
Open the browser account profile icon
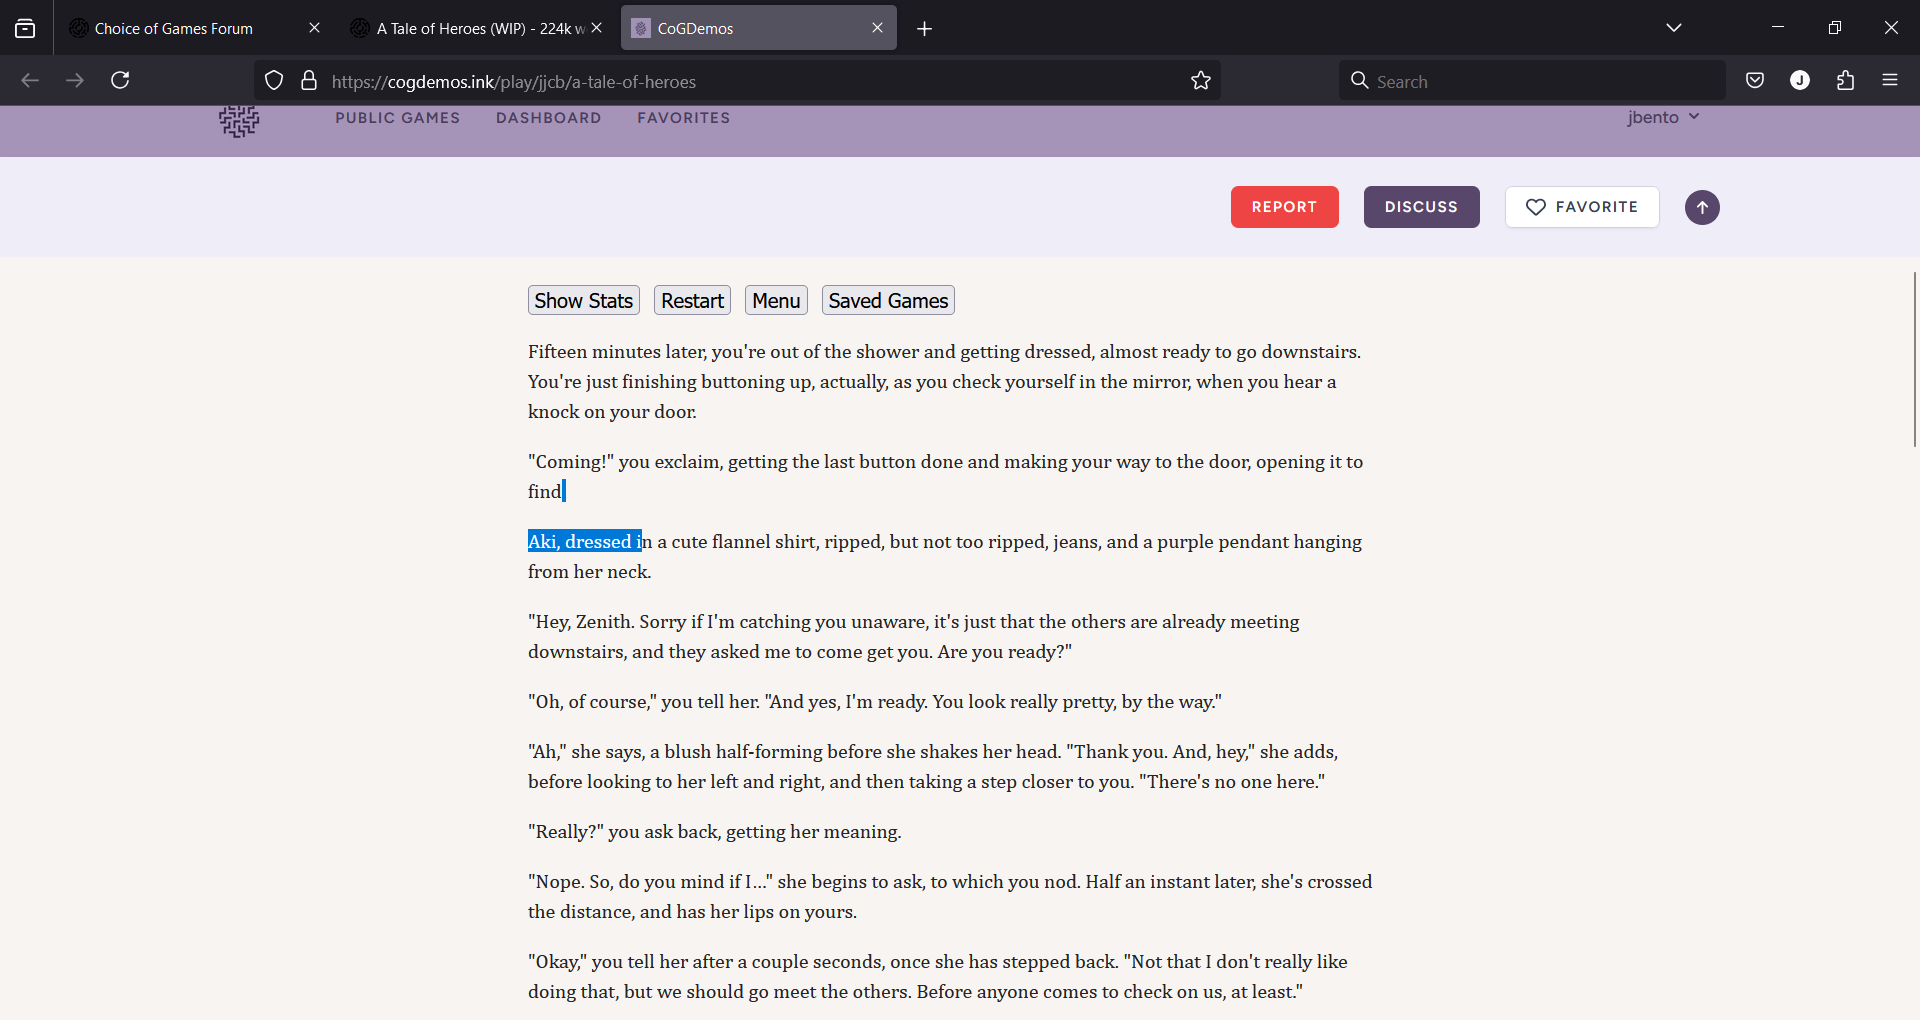(x=1800, y=80)
